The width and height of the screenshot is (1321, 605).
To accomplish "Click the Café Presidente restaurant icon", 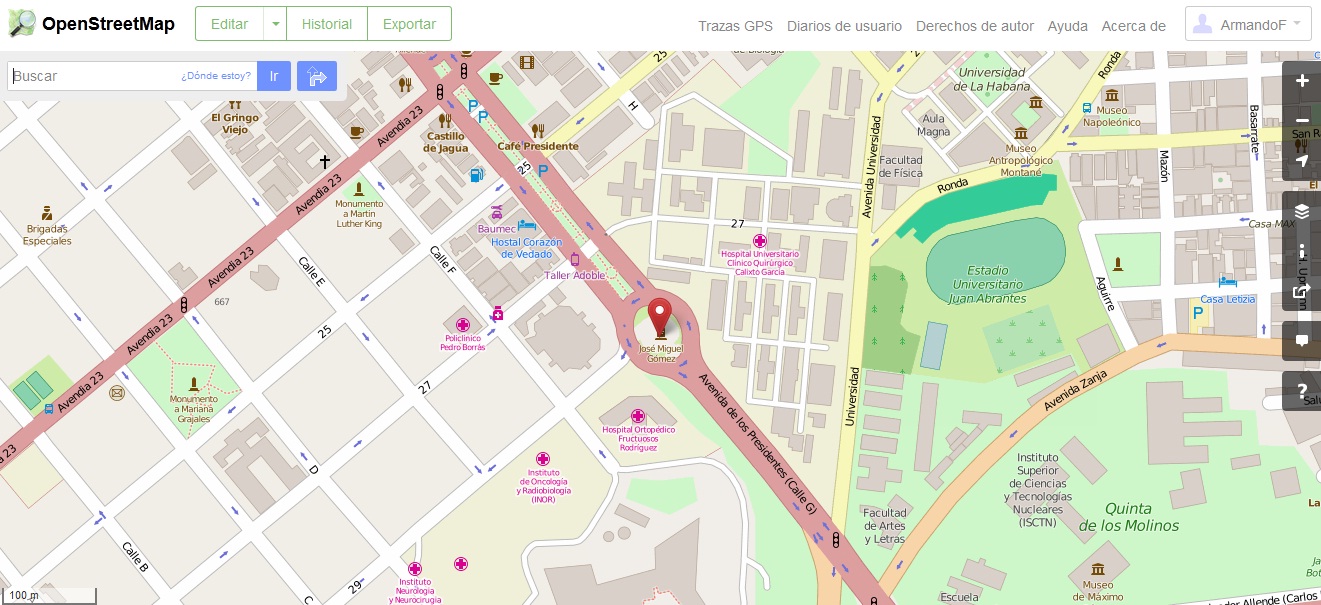I will click(538, 130).
